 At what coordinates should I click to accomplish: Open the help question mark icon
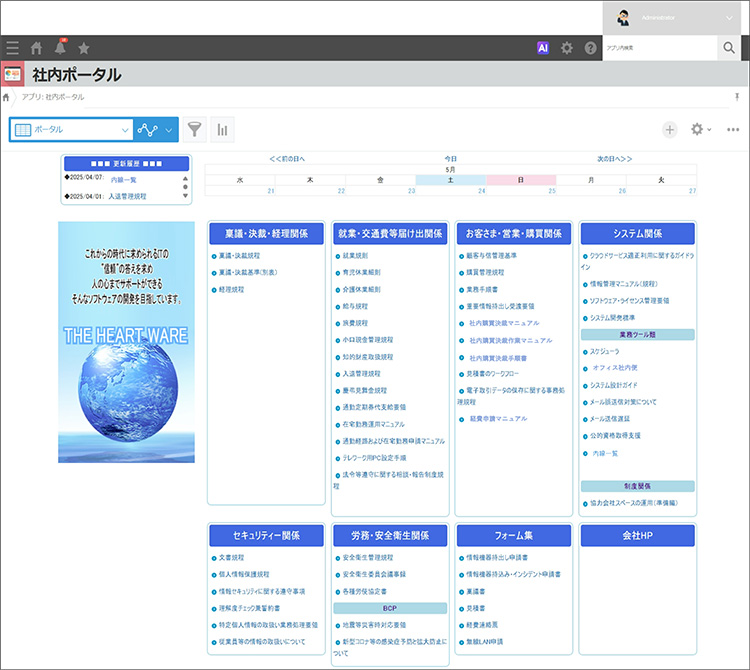[x=590, y=48]
